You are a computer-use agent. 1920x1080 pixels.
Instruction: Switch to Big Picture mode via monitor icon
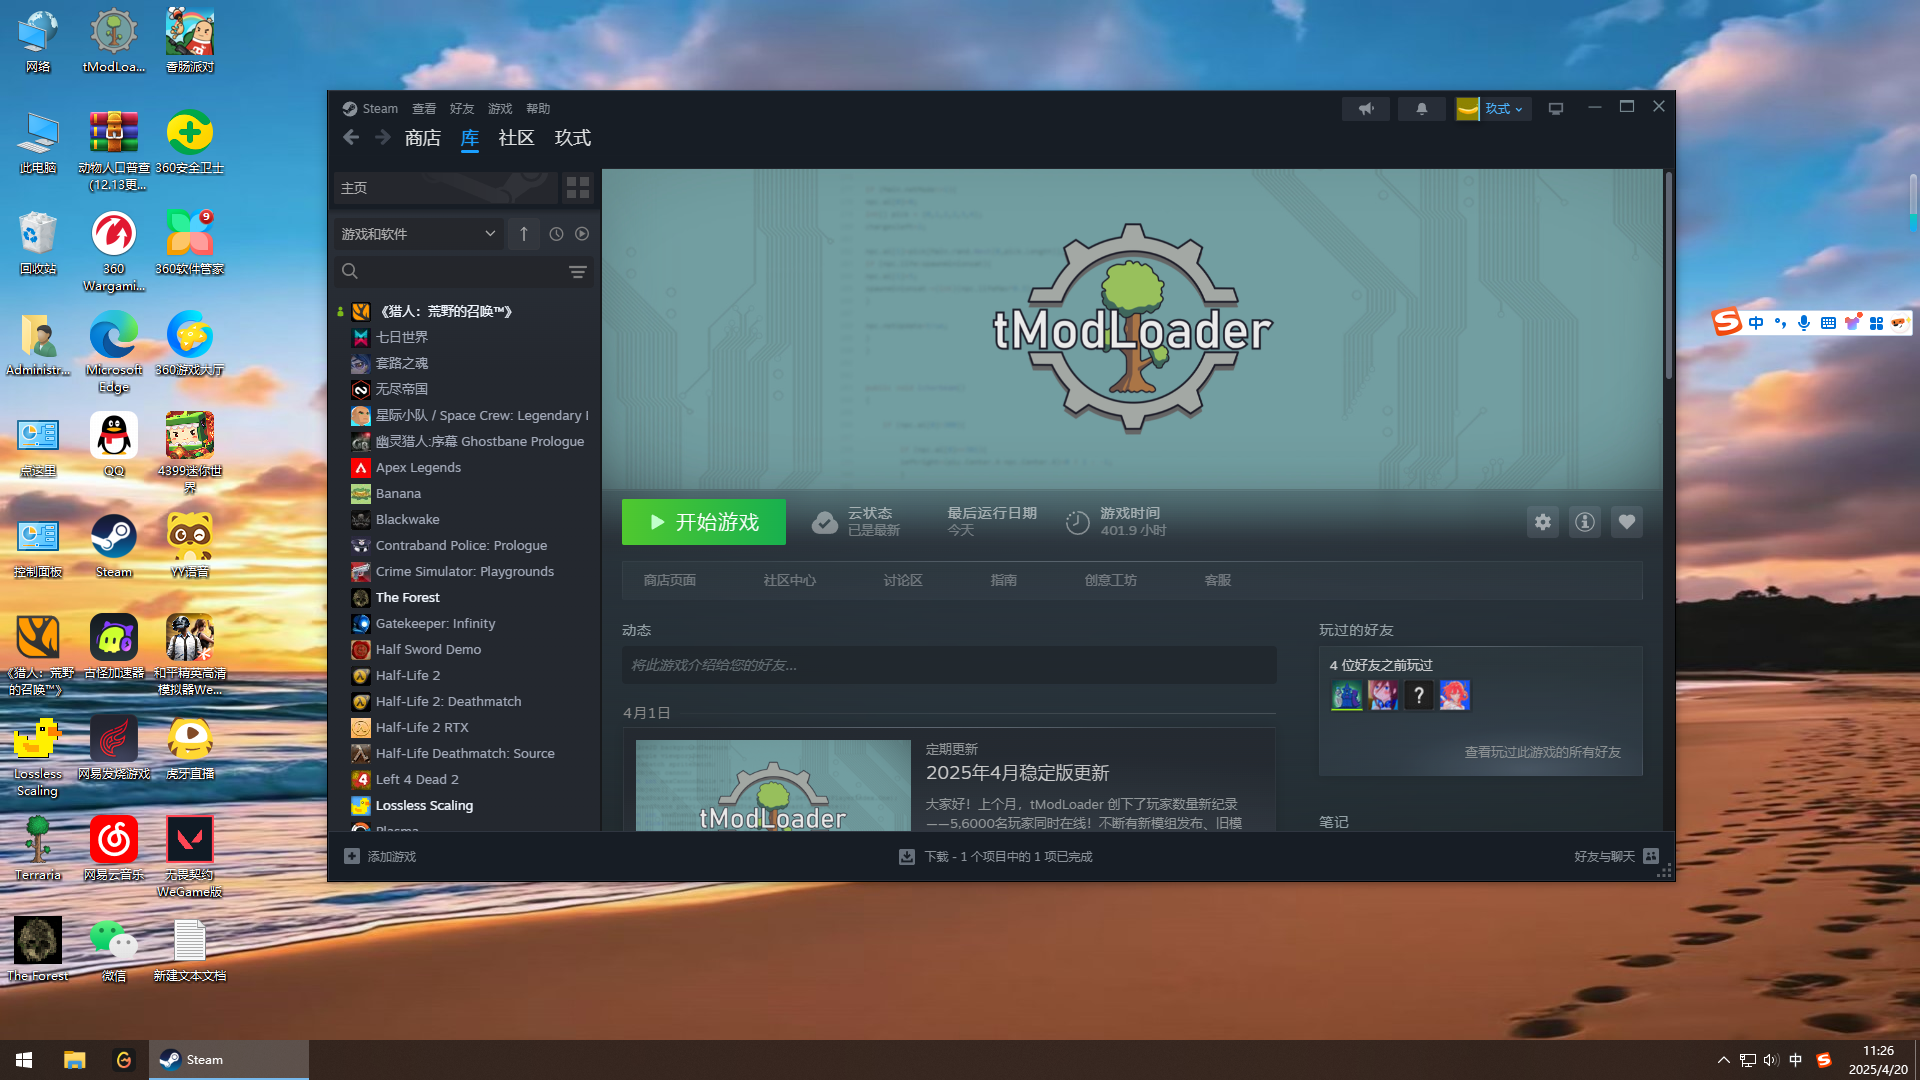(1556, 109)
